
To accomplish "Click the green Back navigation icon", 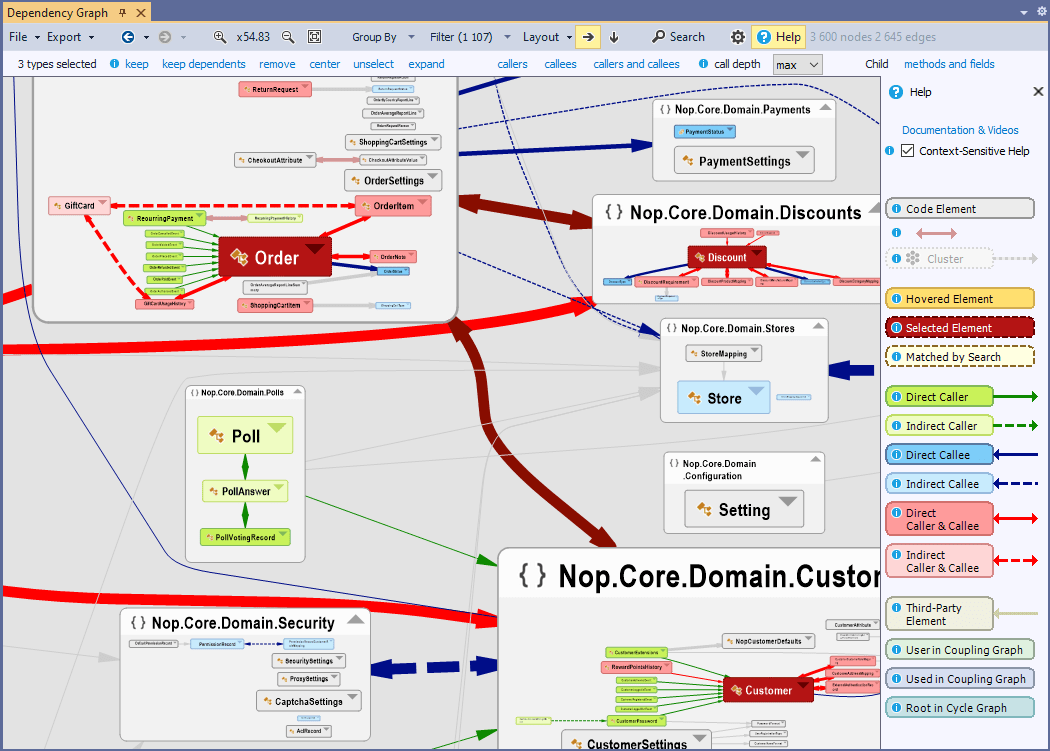I will click(127, 37).
